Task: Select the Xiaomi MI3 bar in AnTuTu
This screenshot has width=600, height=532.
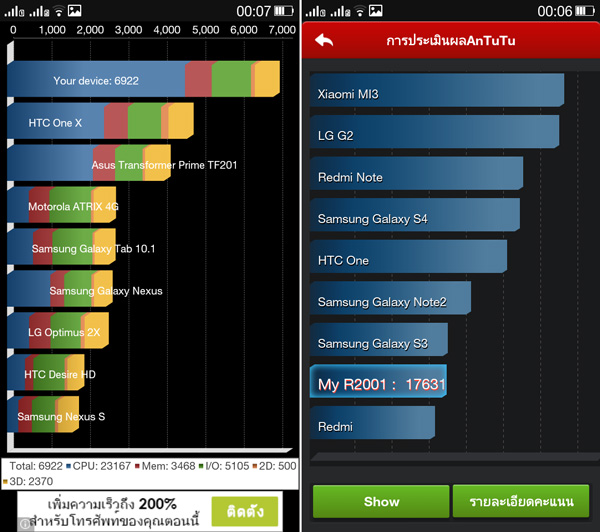Action: point(437,90)
